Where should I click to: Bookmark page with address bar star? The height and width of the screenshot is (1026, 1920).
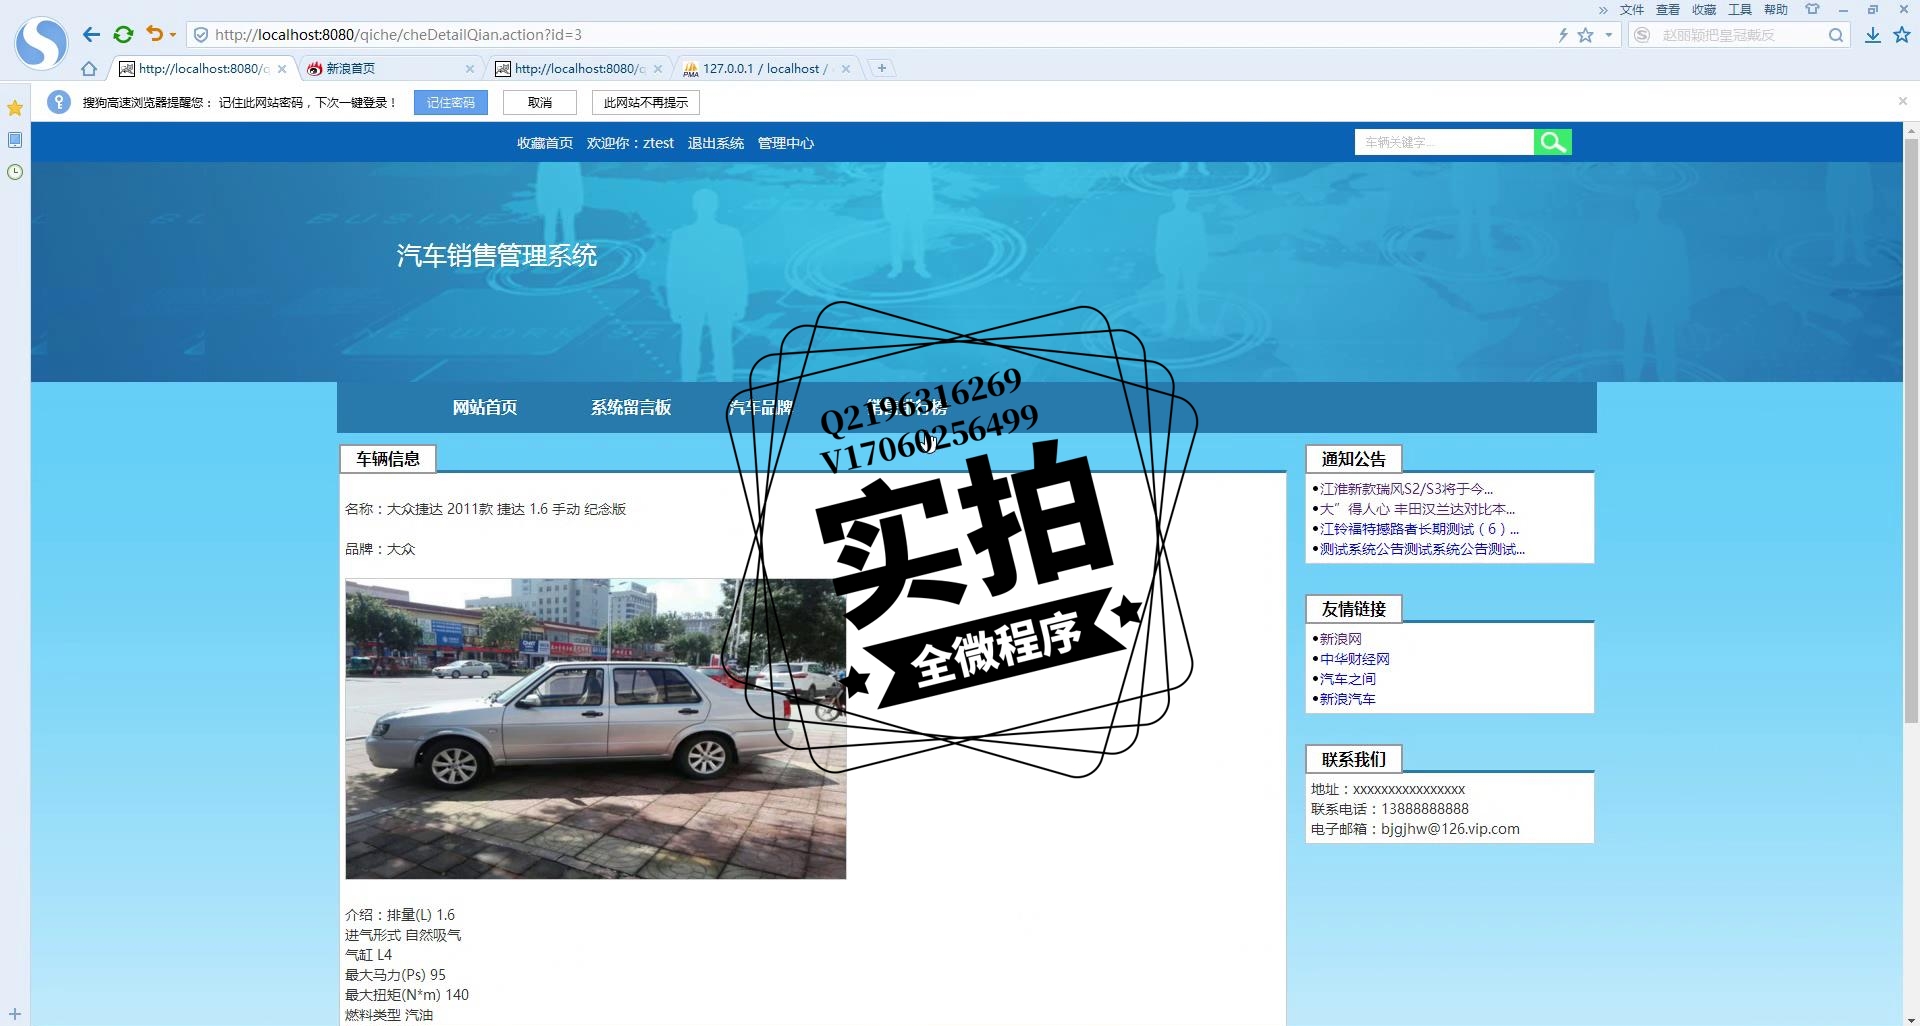click(1585, 35)
